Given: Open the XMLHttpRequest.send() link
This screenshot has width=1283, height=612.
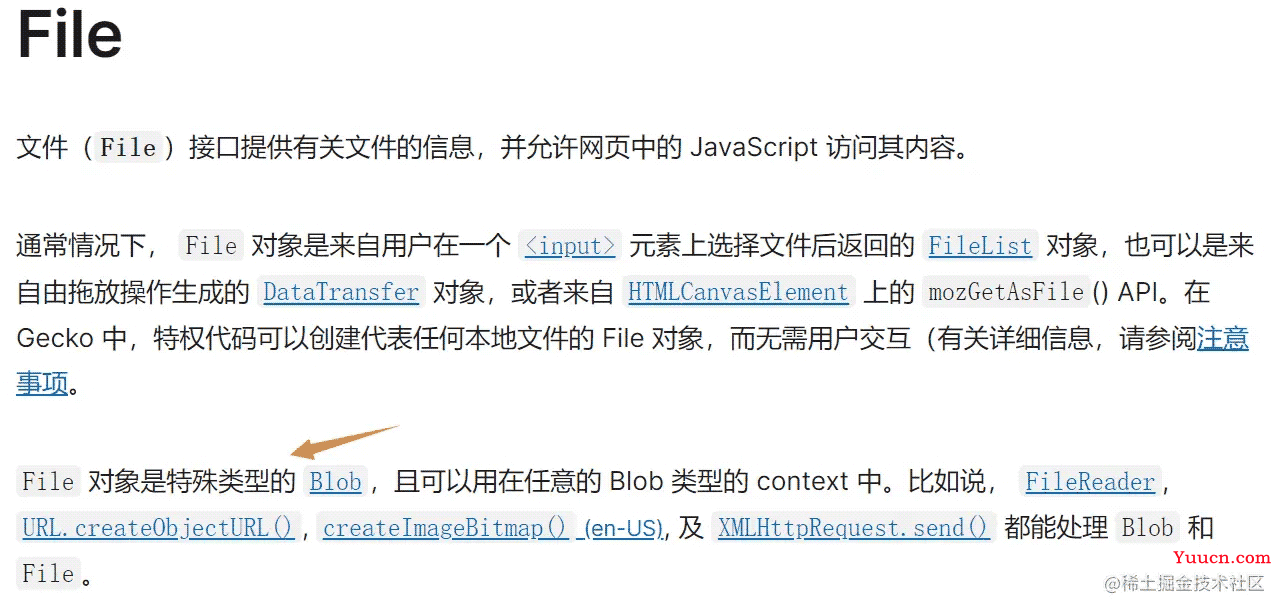Looking at the screenshot, I should pos(853,527).
